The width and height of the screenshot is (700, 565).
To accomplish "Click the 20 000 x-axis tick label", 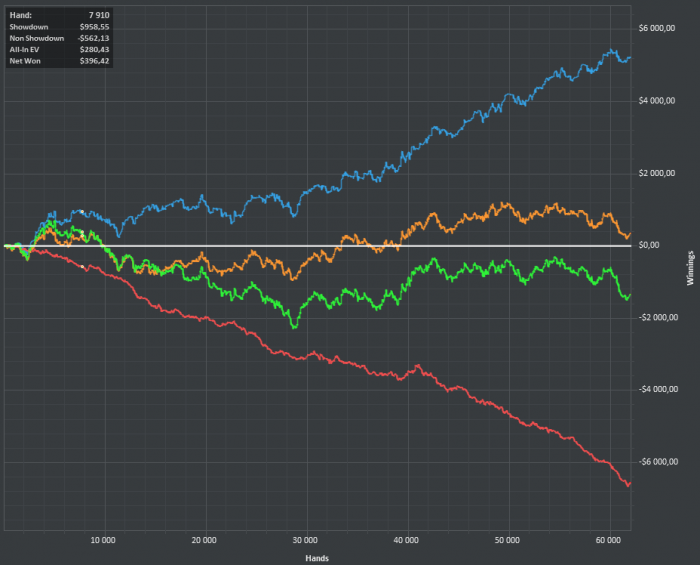I will click(x=204, y=540).
